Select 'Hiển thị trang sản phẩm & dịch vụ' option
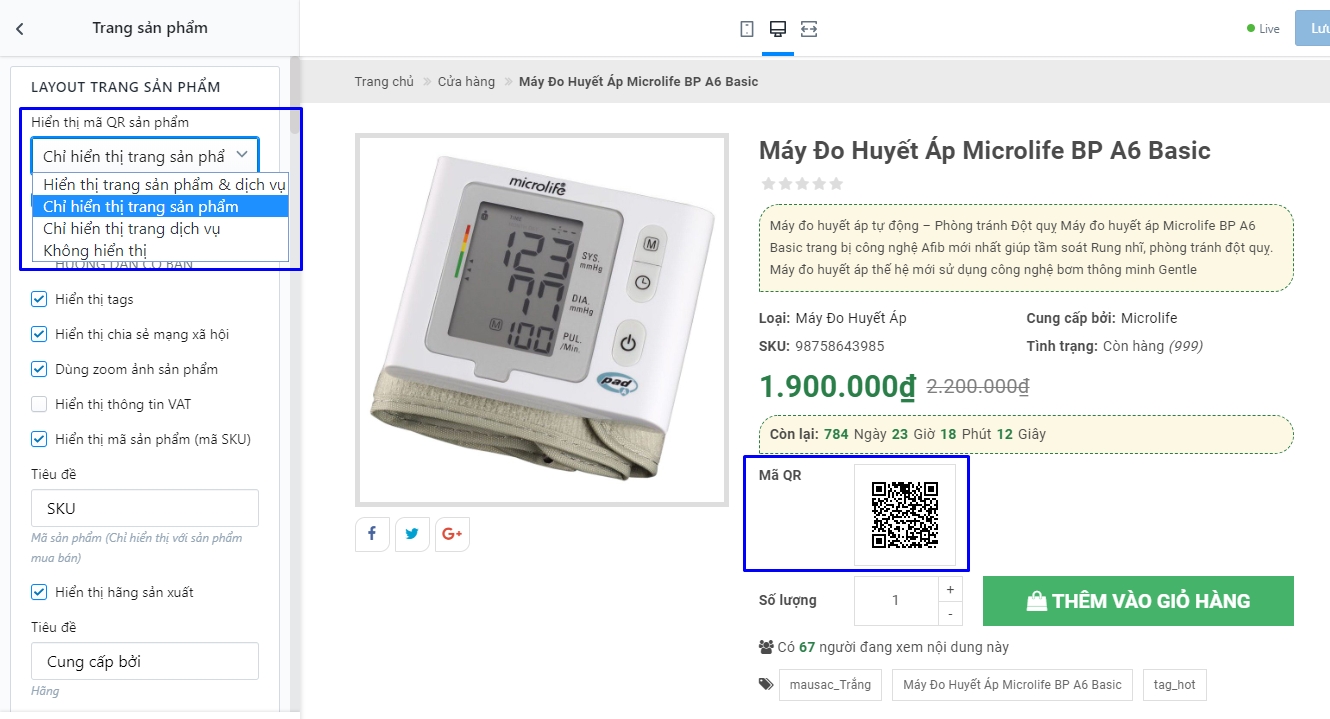The height and width of the screenshot is (719, 1330). 161,185
